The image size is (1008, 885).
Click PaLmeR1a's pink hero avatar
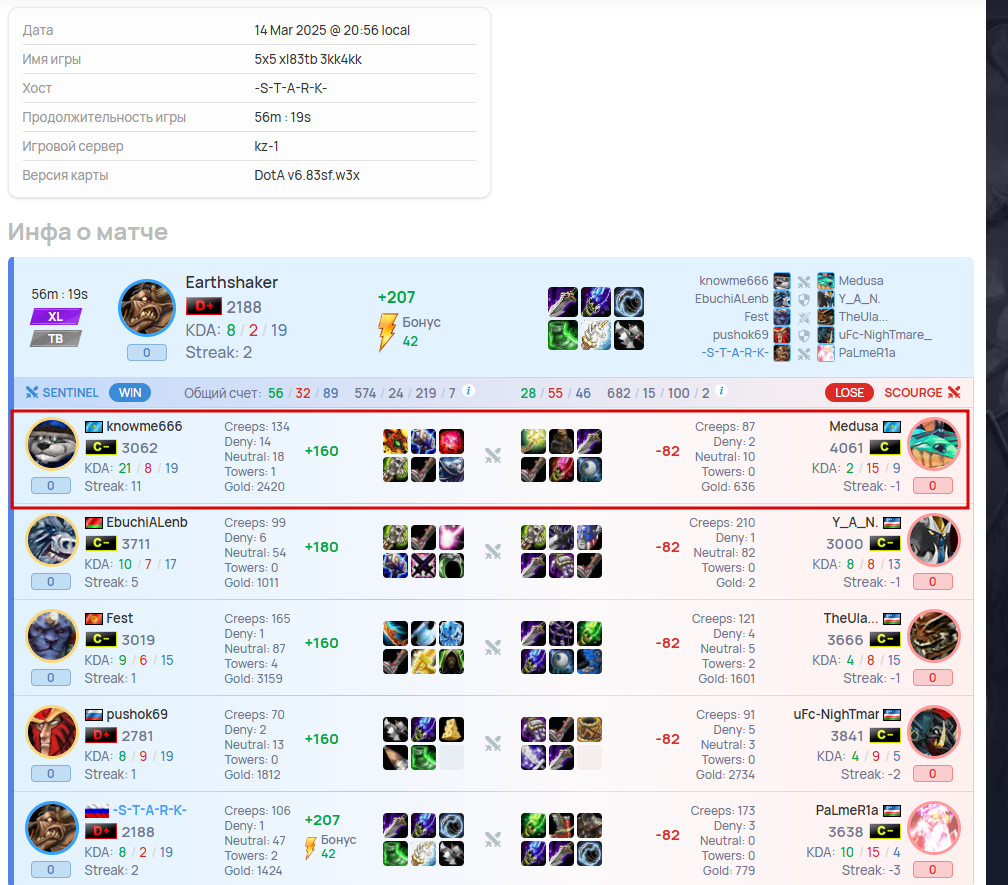pos(933,828)
